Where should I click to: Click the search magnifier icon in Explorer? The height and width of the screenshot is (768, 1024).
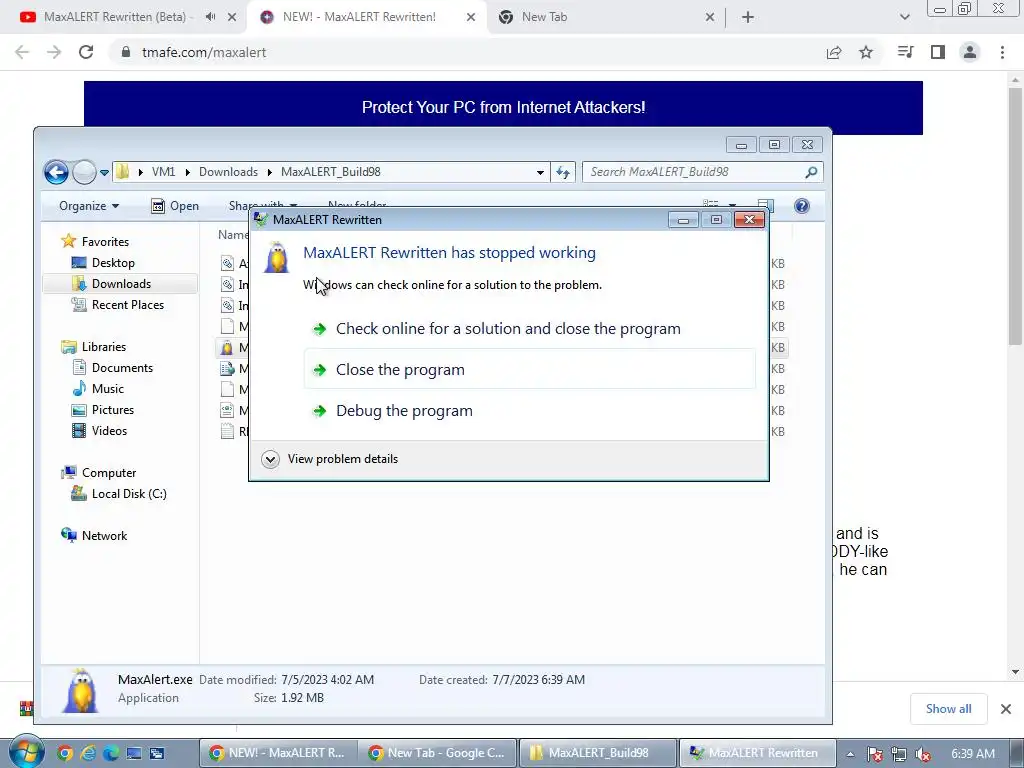click(x=811, y=172)
